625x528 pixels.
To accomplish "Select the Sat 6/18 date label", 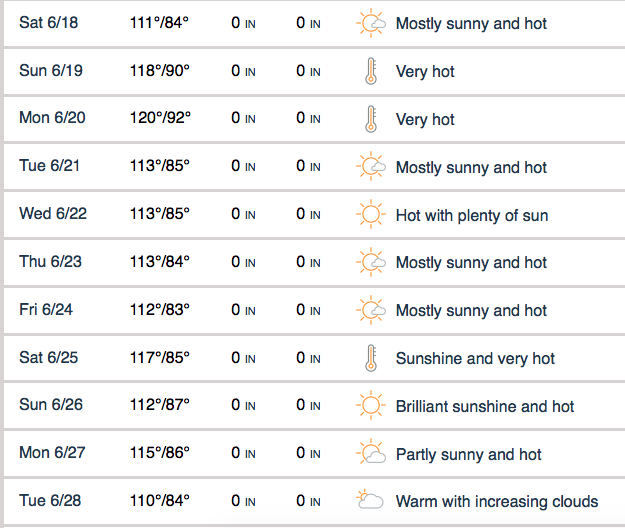I will click(46, 23).
